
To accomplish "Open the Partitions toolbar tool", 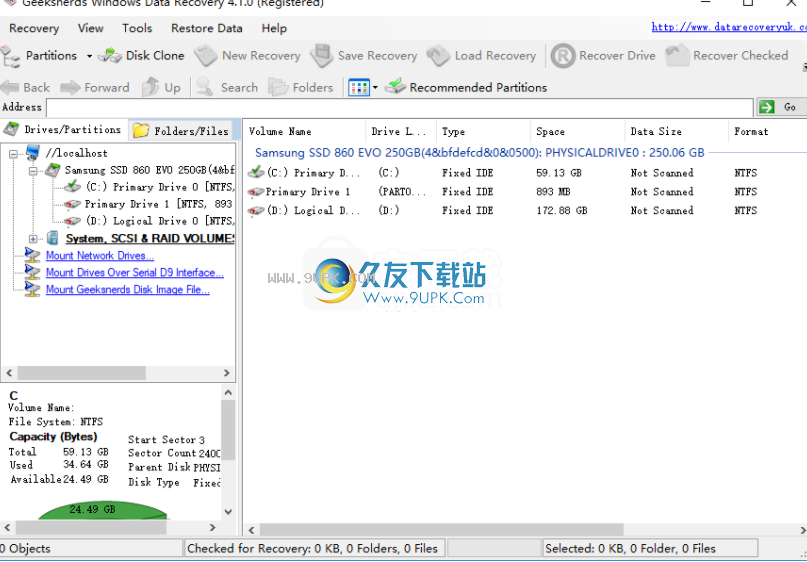I will tap(39, 56).
